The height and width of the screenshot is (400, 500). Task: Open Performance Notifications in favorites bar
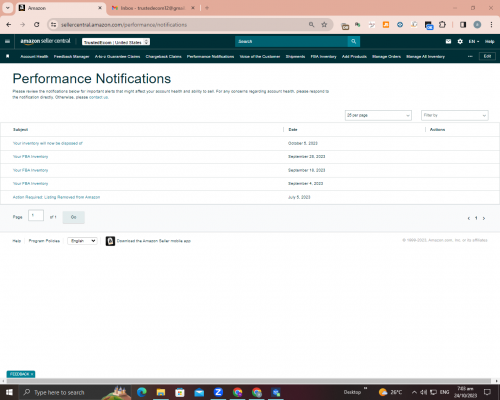click(x=210, y=56)
